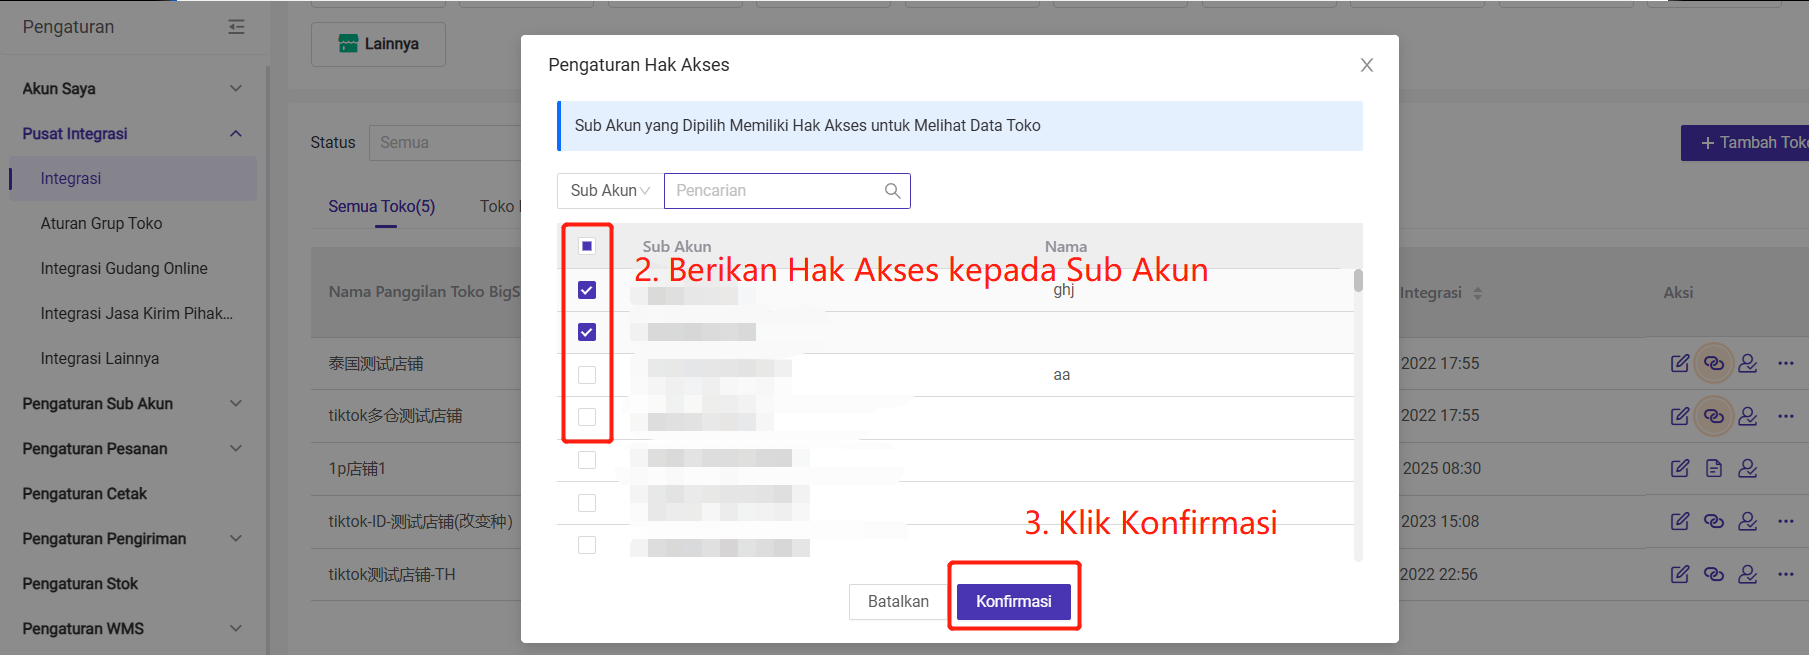The image size is (1809, 655).
Task: Click edit icon for 泰国测试店铺 row
Action: point(1680,363)
